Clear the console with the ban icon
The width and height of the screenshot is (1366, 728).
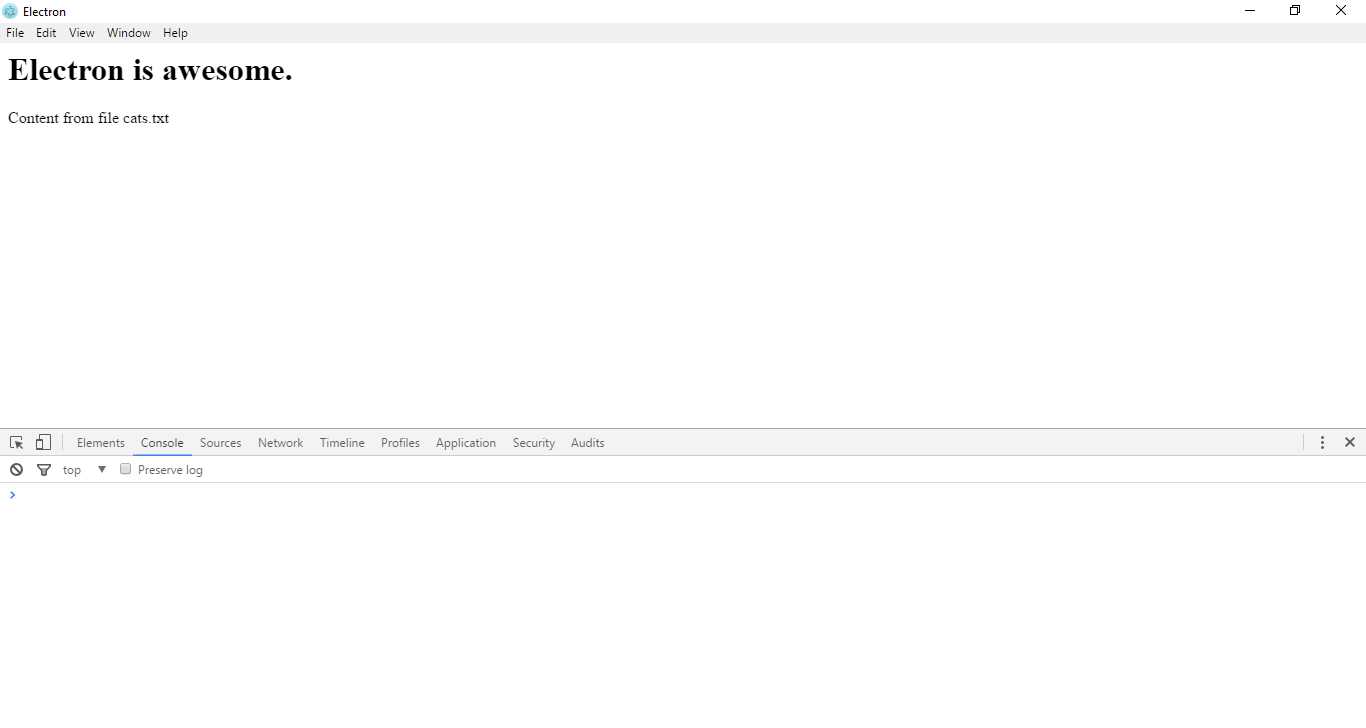(16, 470)
